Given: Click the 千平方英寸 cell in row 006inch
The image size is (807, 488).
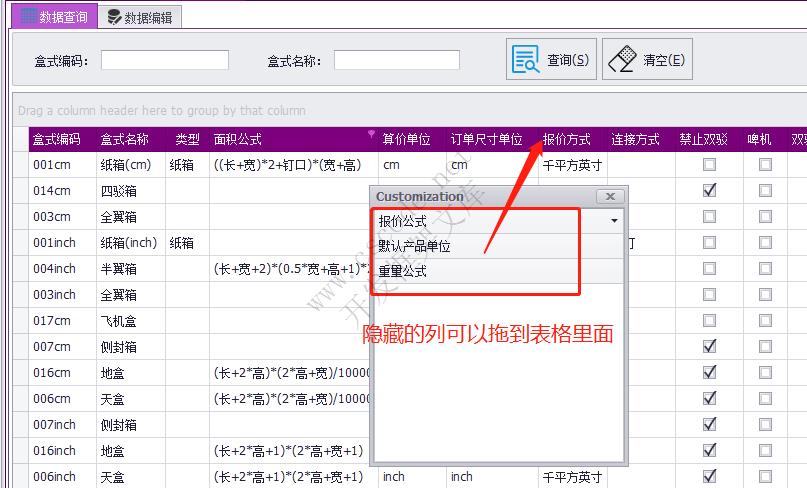Looking at the screenshot, I should click(x=573, y=477).
